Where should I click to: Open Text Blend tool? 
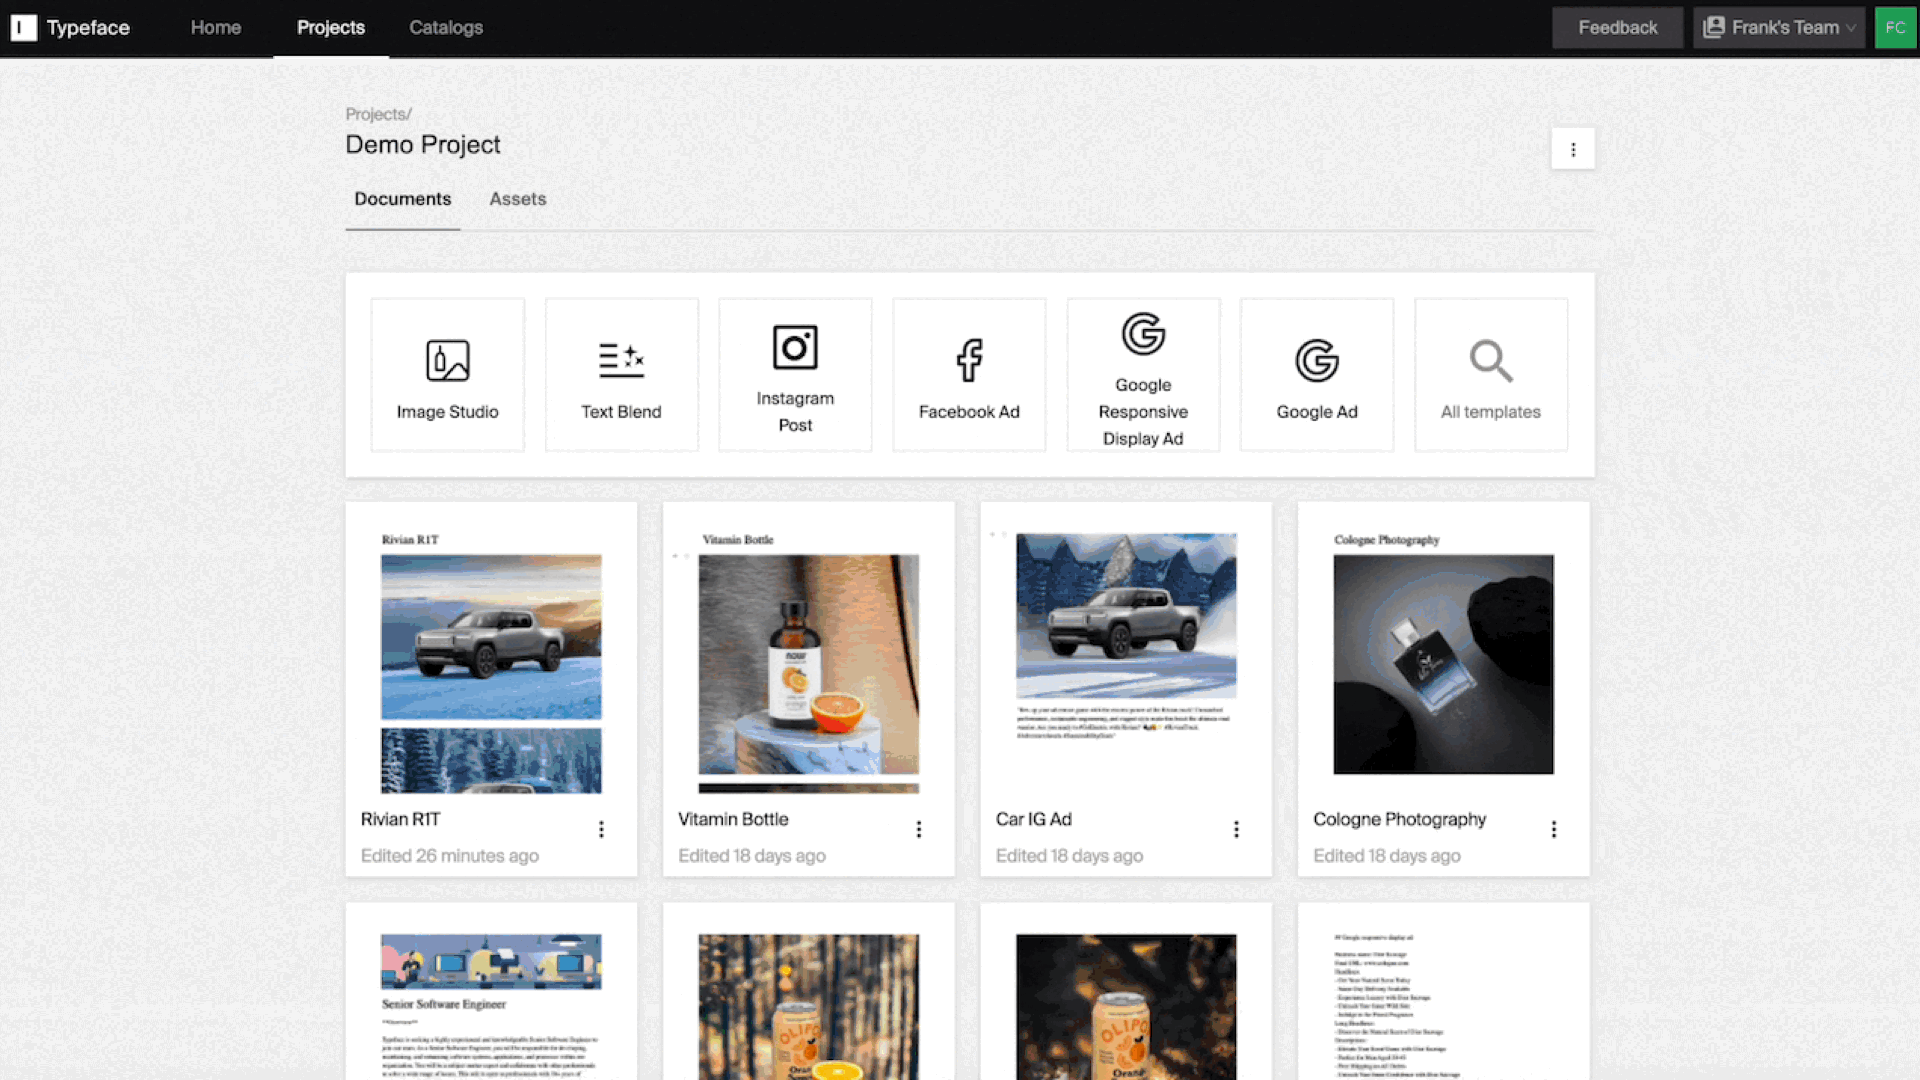coord(620,375)
